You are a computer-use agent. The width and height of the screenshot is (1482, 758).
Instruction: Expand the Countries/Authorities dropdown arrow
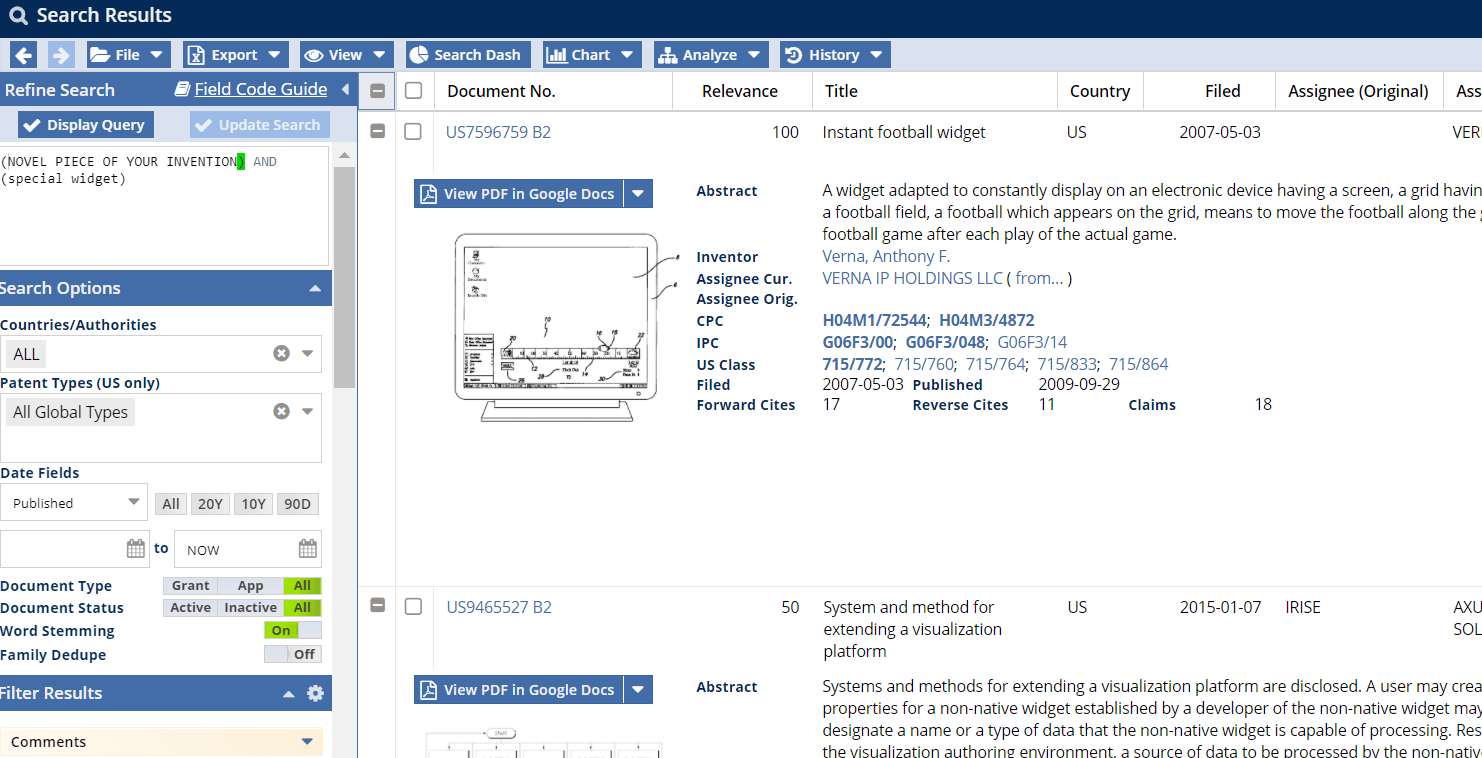[x=308, y=354]
